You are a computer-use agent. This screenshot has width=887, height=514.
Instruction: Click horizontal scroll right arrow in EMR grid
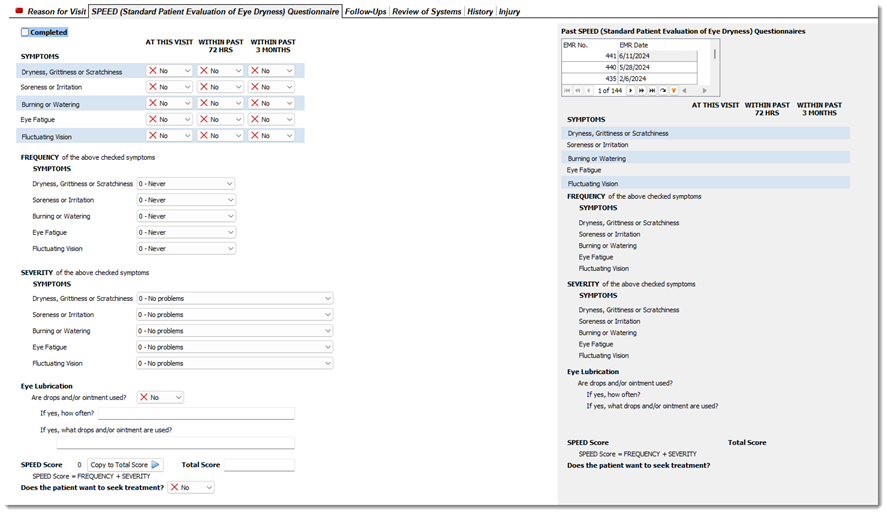pos(705,90)
